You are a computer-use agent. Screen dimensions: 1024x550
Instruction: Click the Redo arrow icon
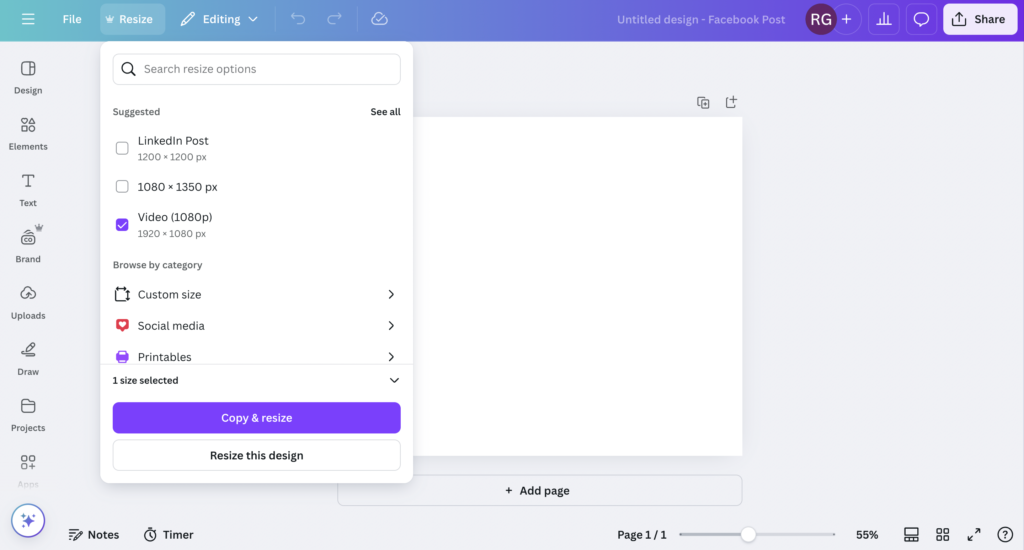pos(334,19)
